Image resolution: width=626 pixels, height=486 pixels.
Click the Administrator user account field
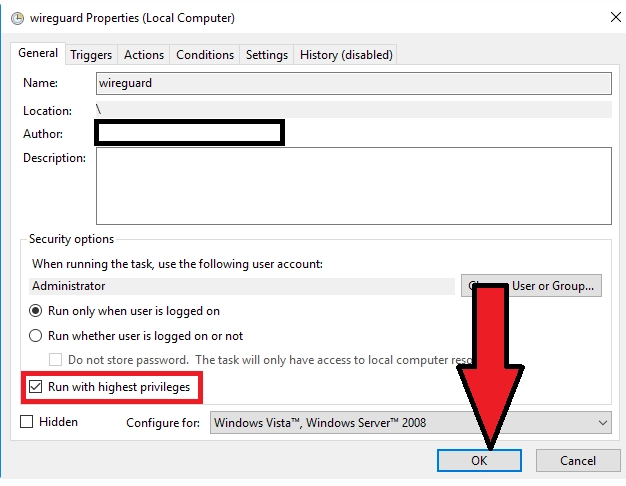pos(242,286)
